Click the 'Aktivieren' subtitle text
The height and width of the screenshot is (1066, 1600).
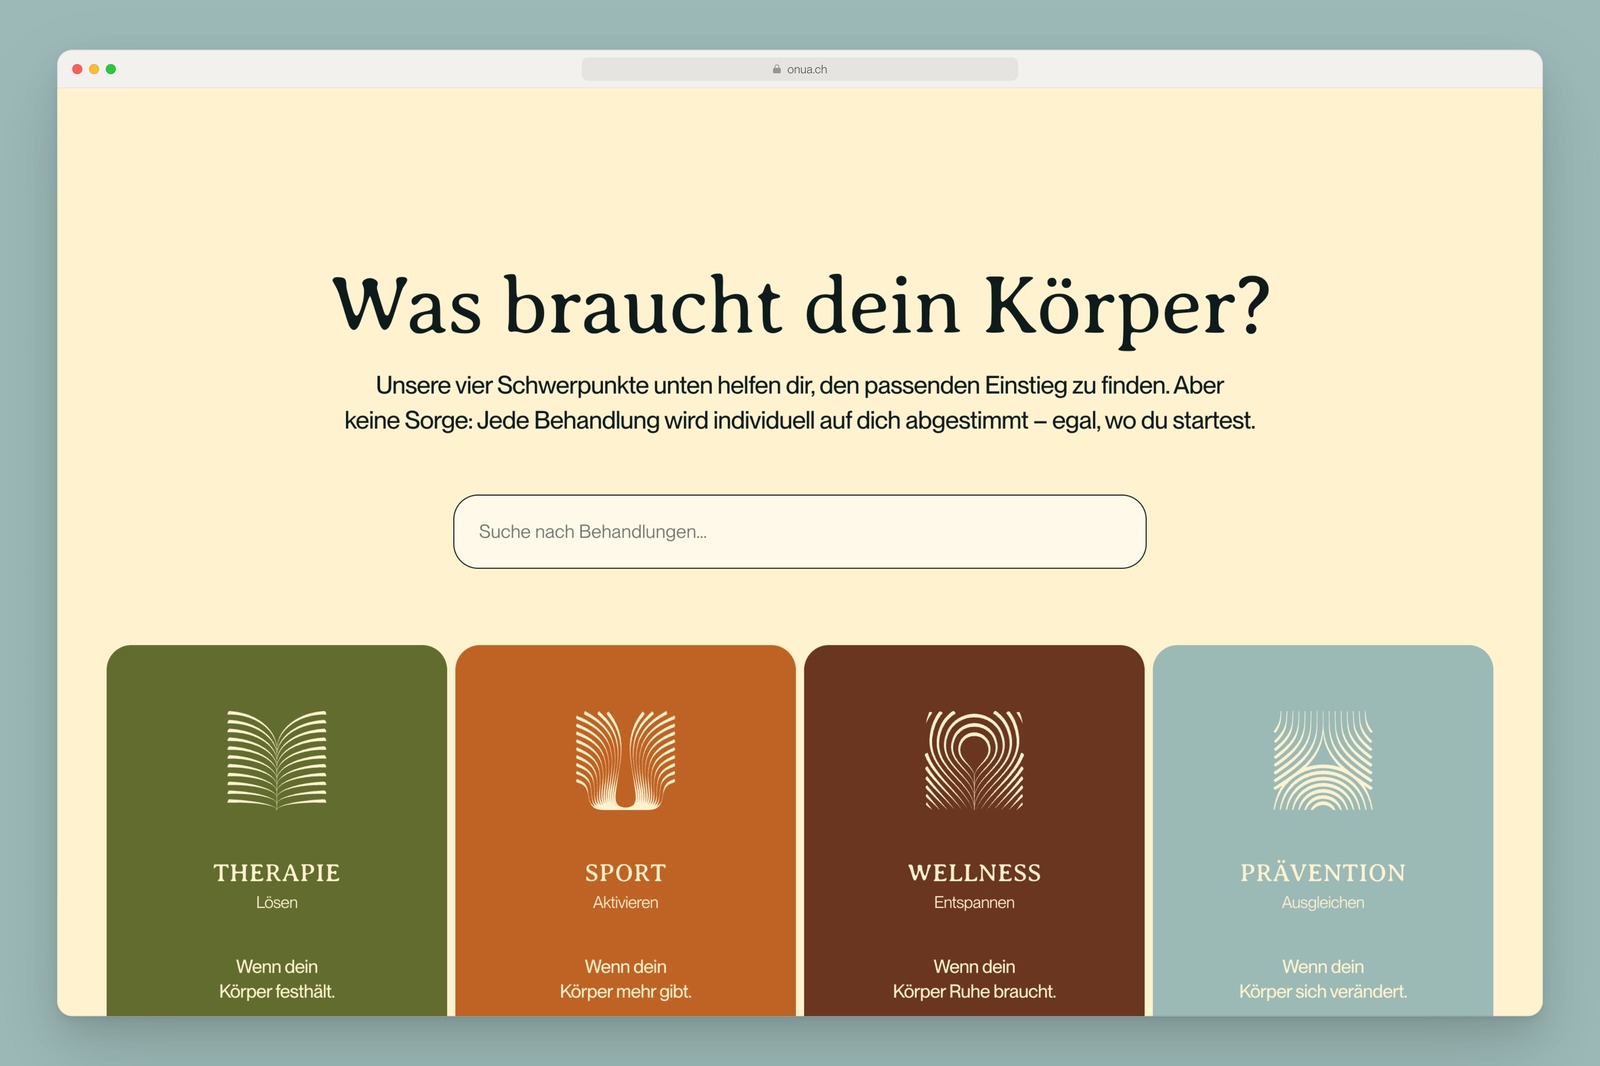pyautogui.click(x=626, y=903)
